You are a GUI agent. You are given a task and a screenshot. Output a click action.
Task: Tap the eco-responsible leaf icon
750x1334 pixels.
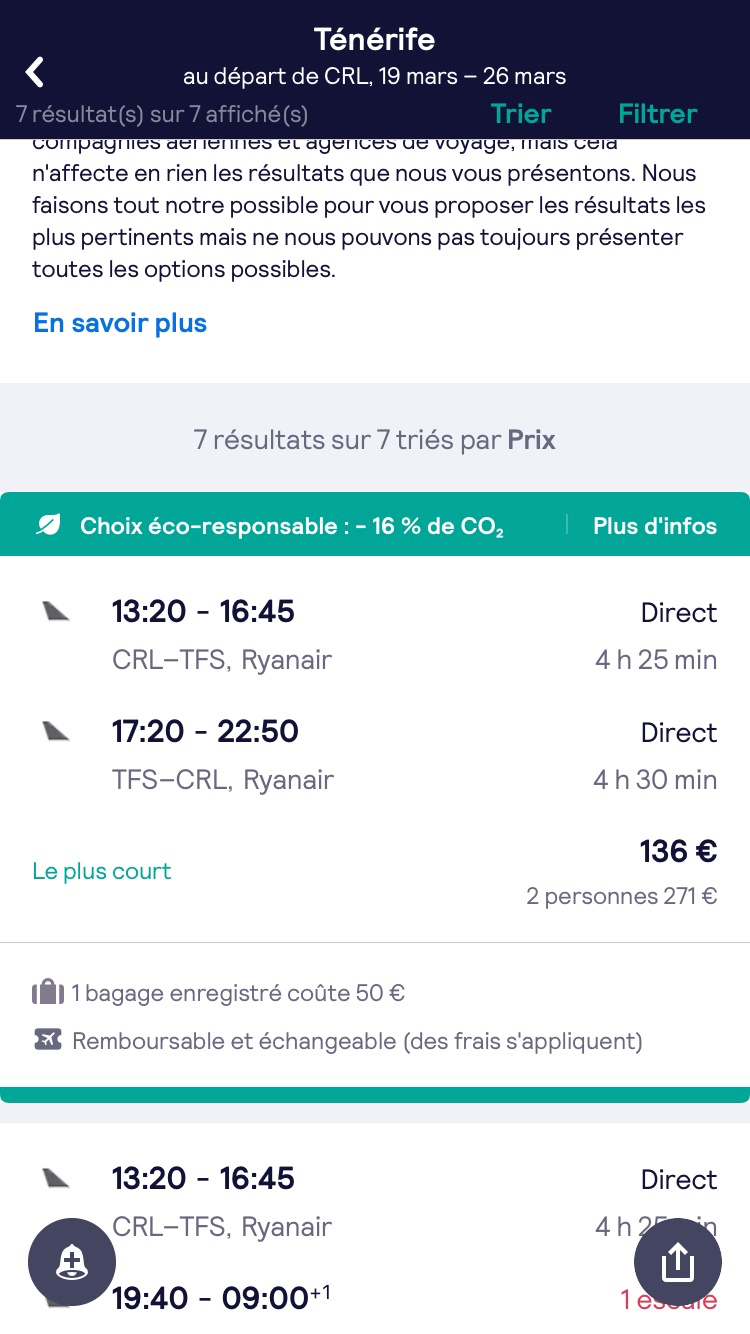pos(47,526)
